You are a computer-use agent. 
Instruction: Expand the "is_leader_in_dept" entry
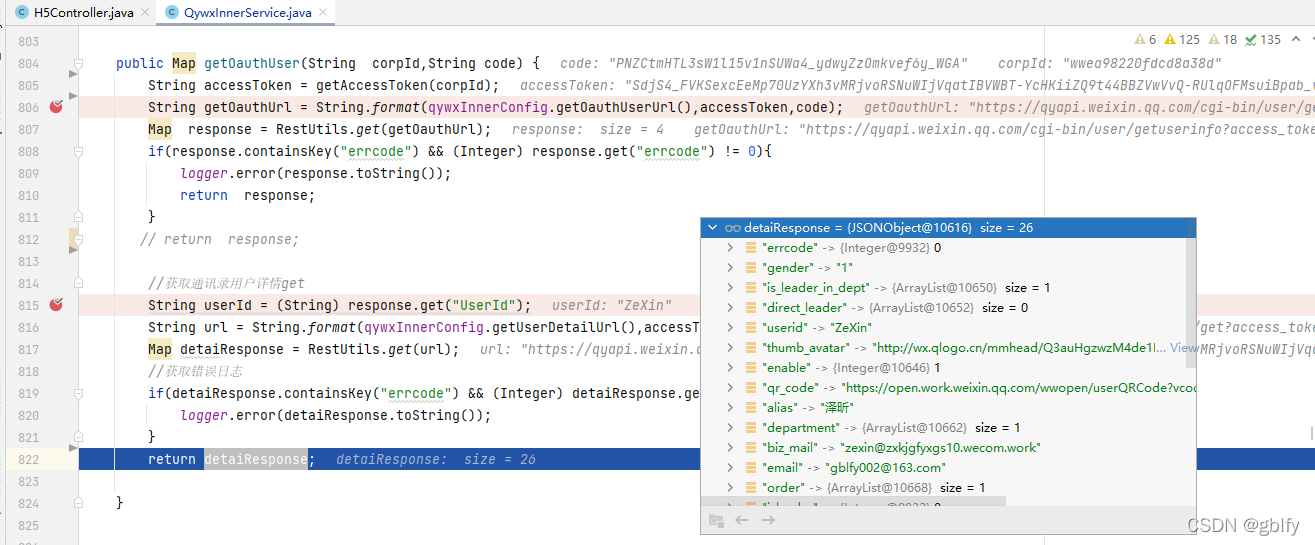coord(731,288)
